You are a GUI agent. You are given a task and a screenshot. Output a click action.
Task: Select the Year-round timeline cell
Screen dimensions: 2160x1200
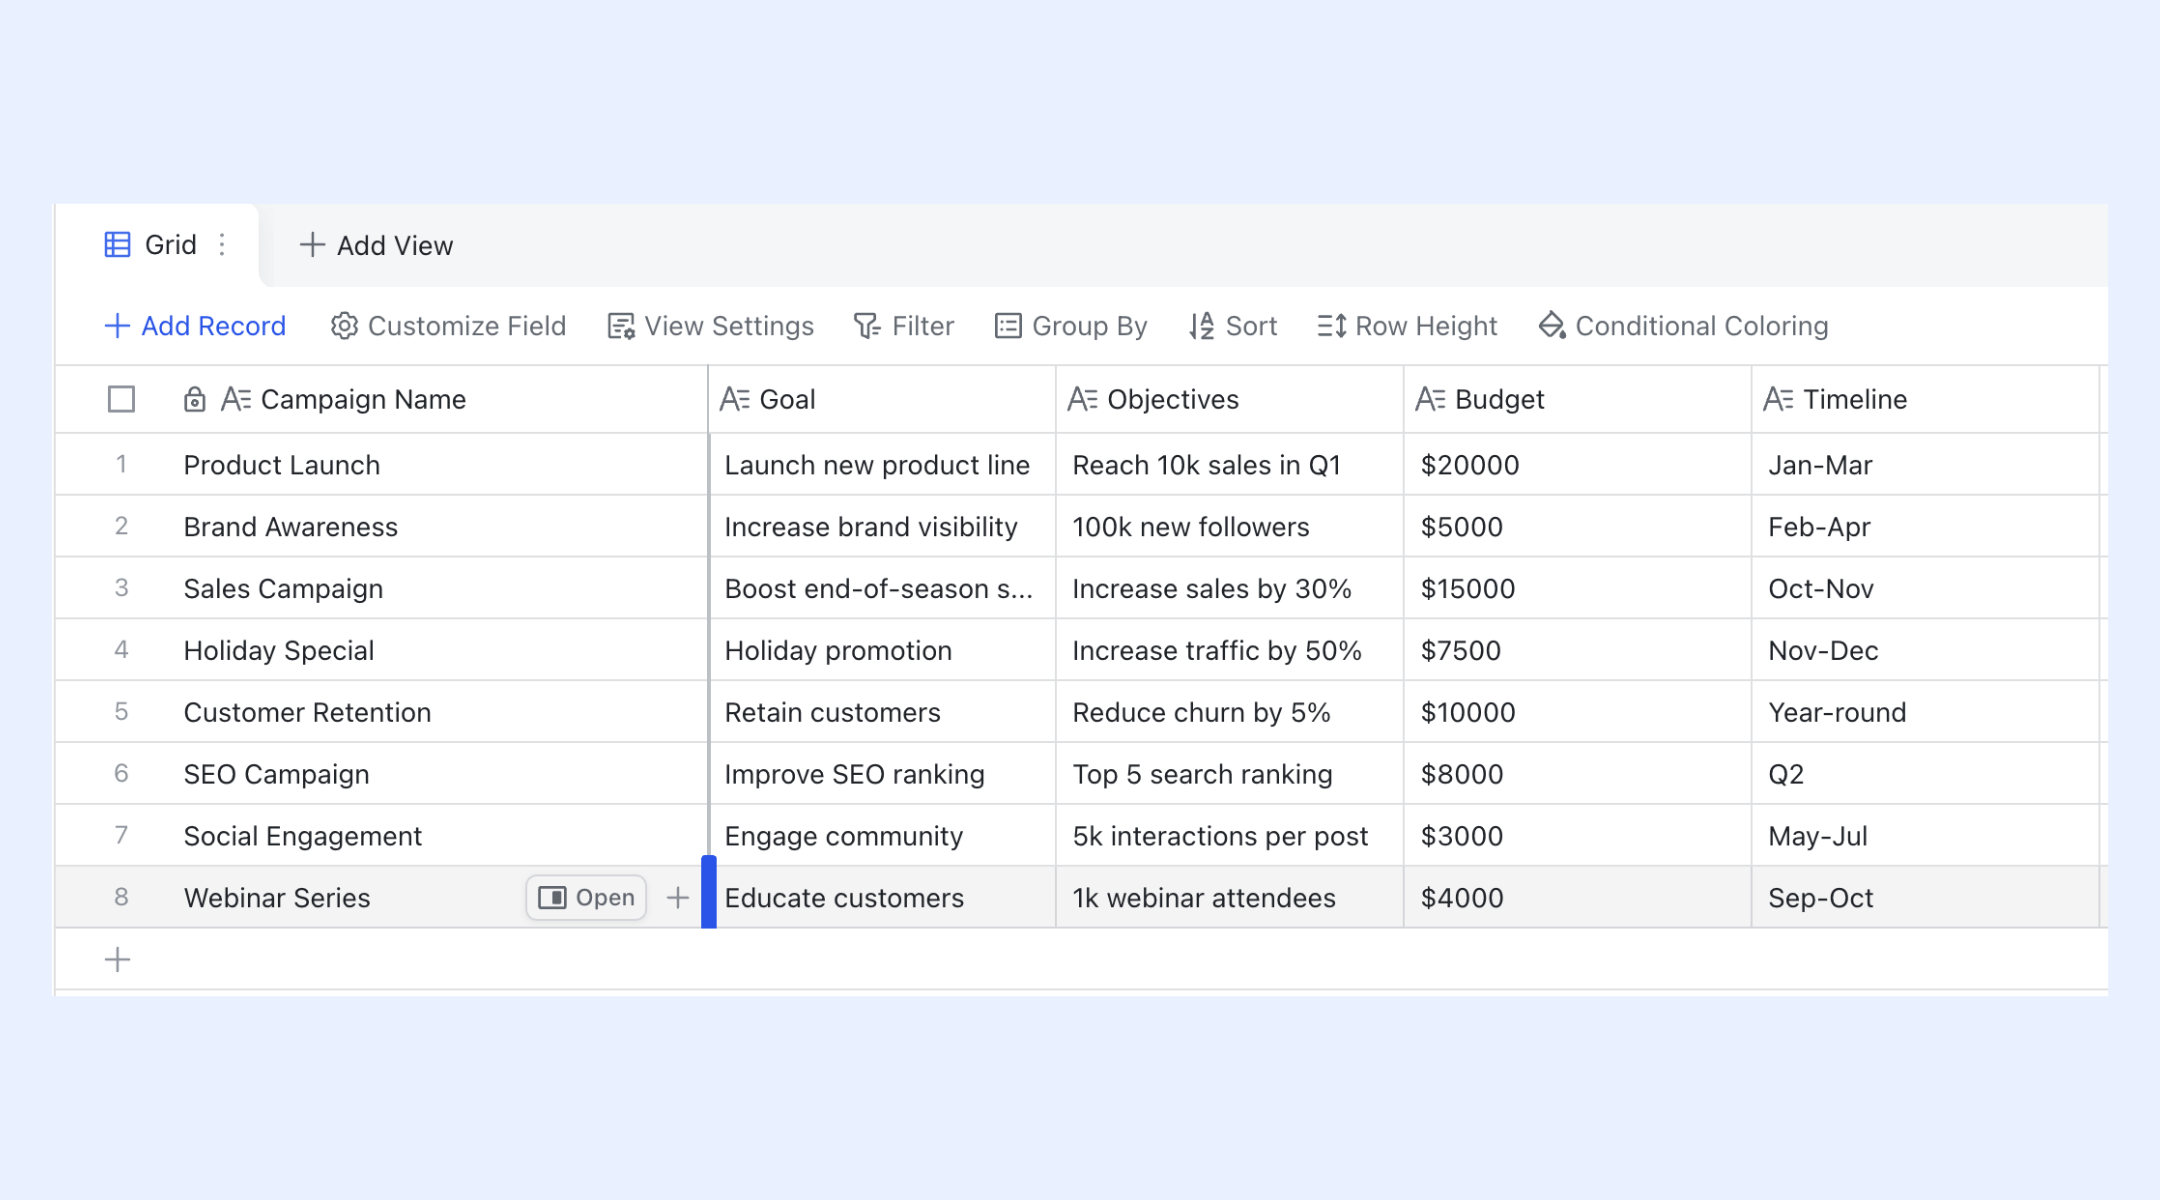pos(1926,713)
